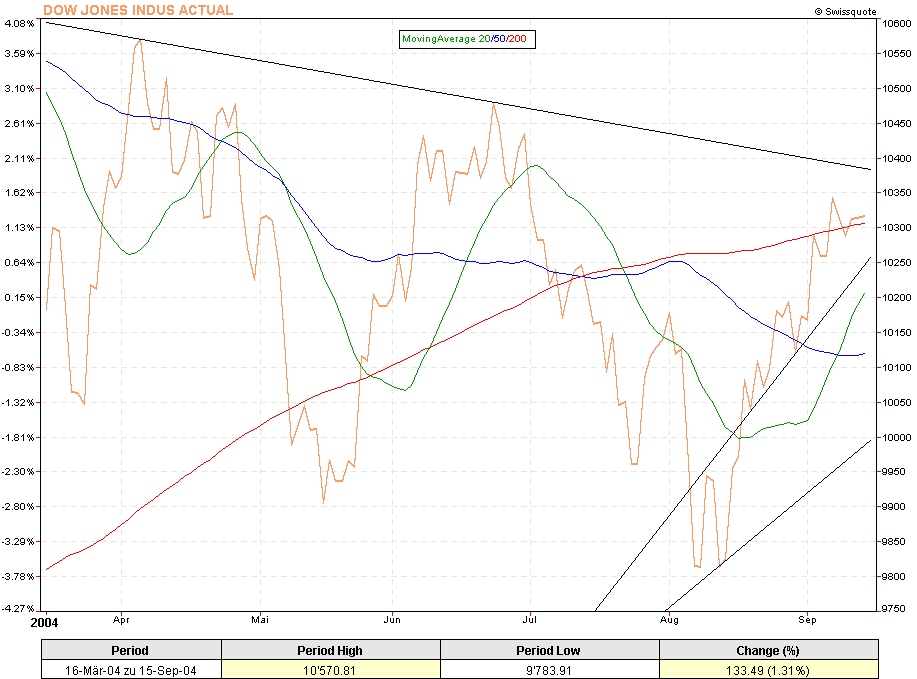Click the 10300 right axis value
The width and height of the screenshot is (917, 679).
897,228
